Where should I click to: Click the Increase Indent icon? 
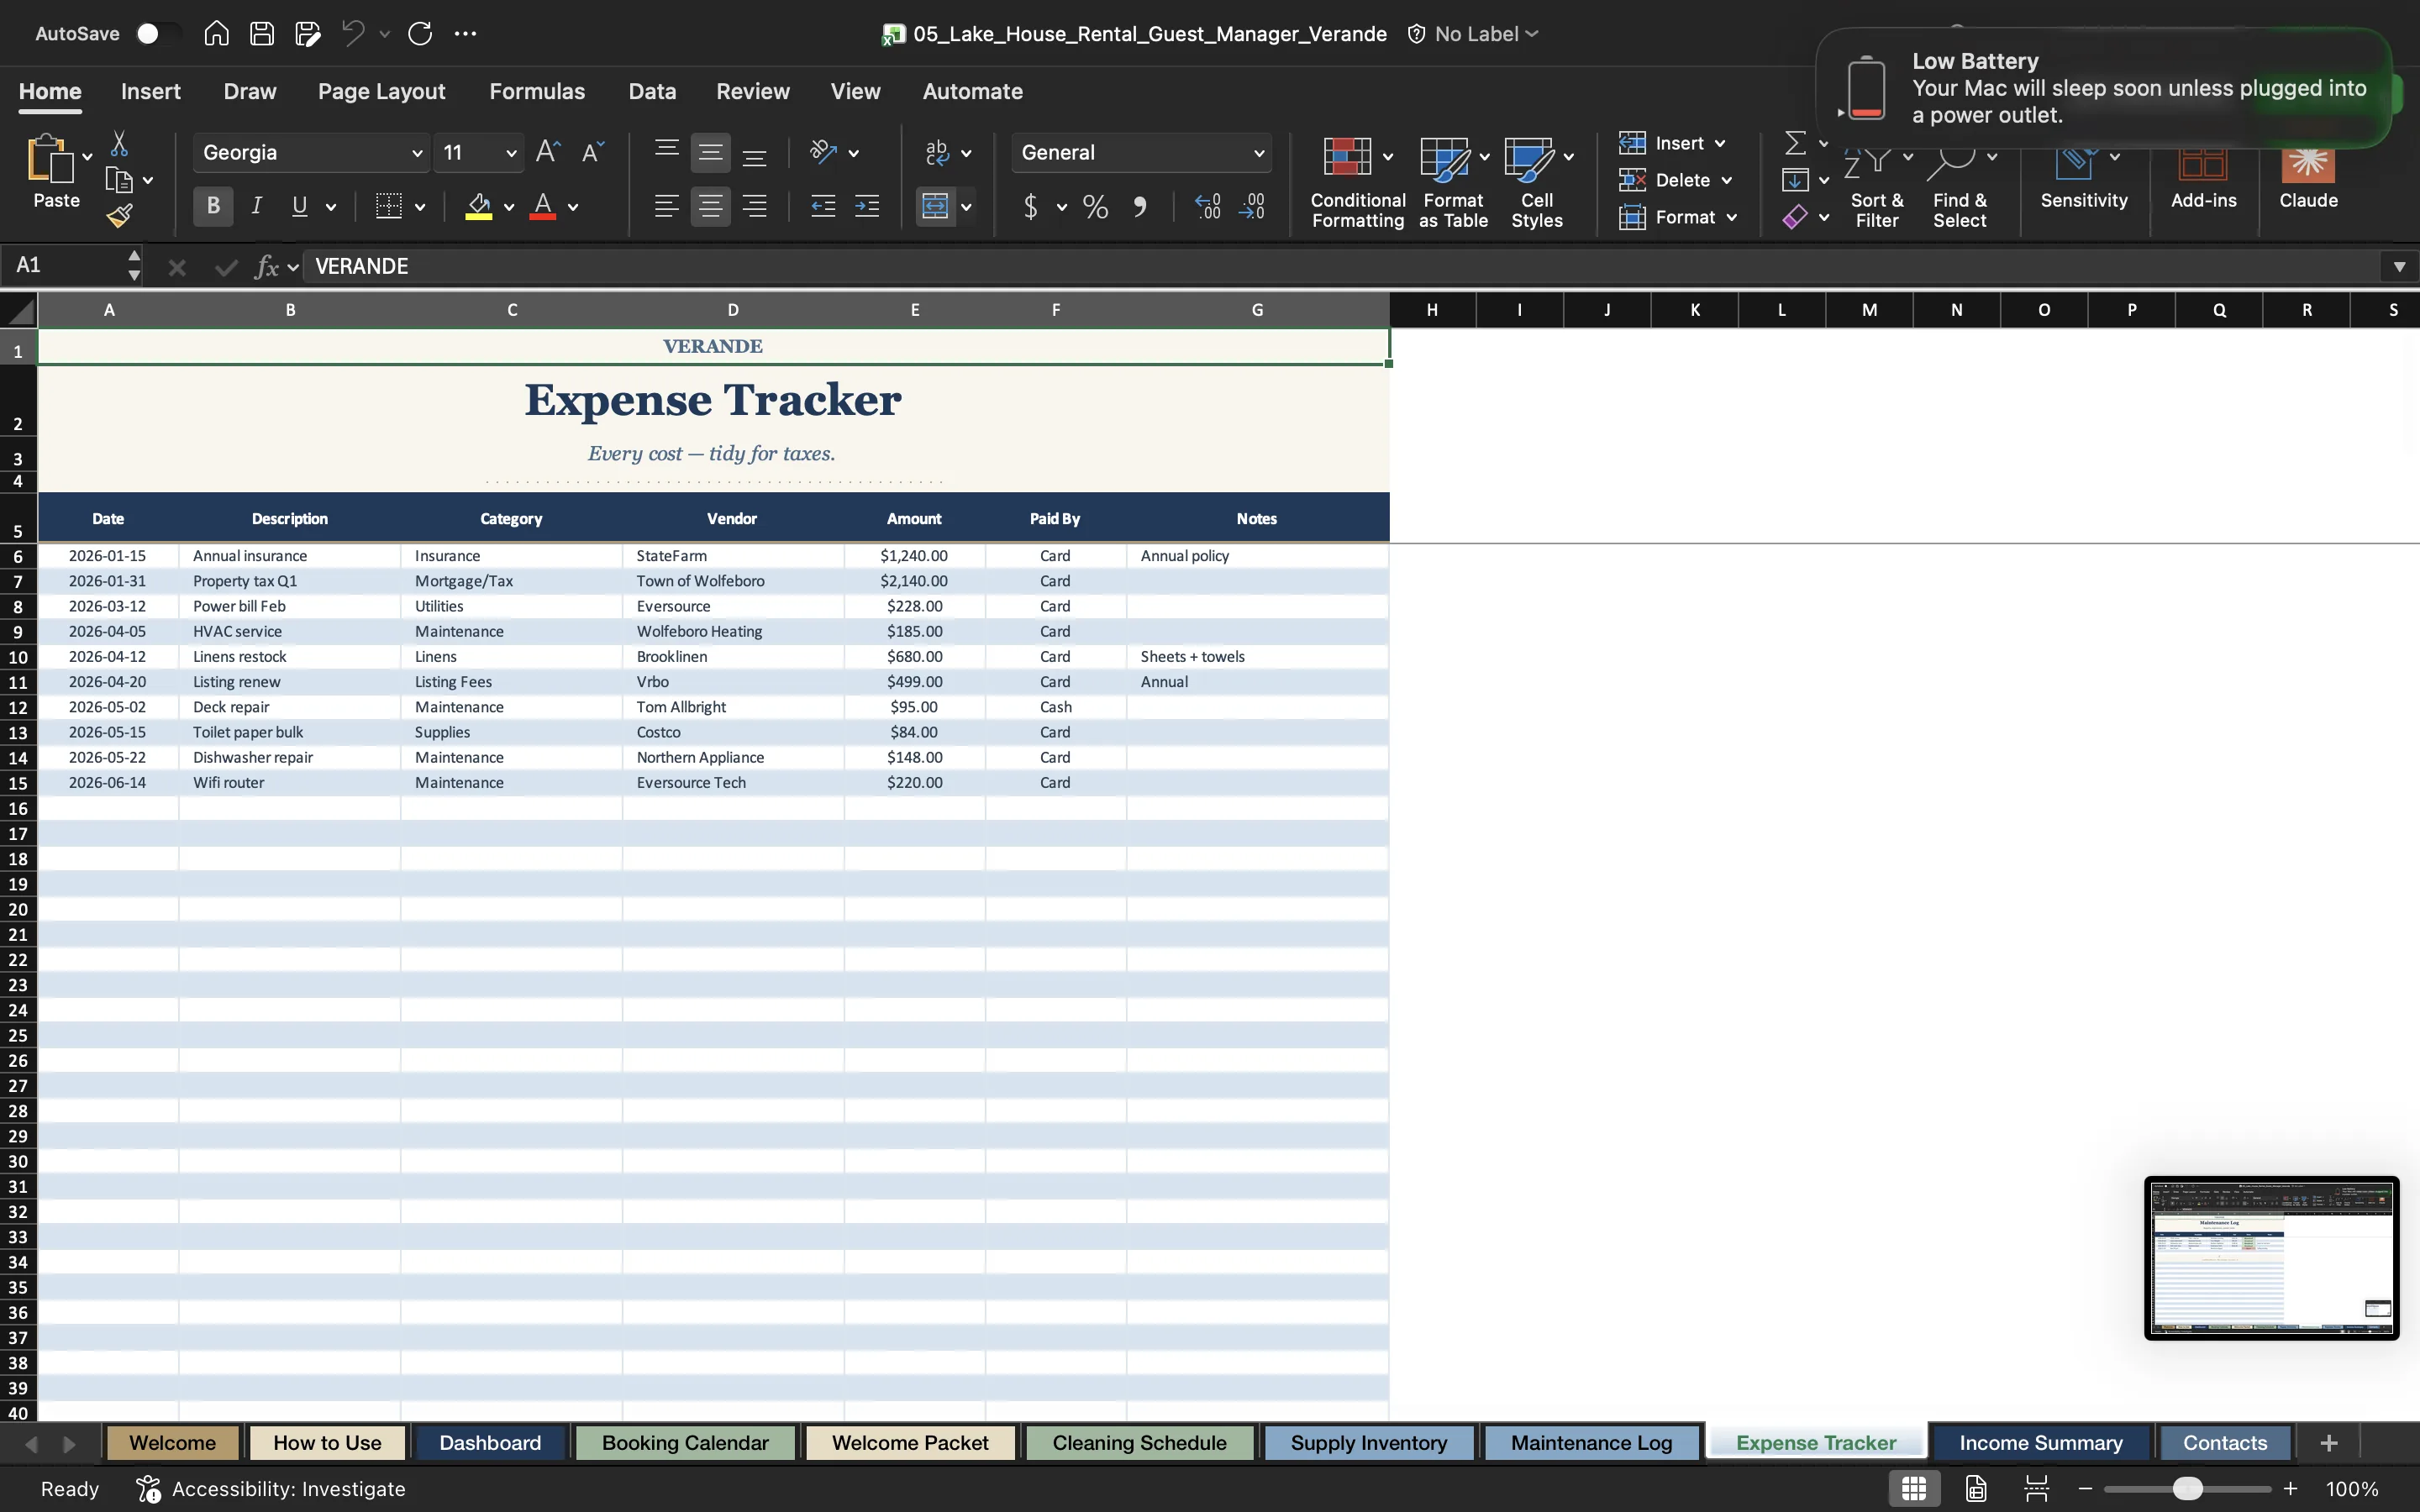click(x=867, y=206)
